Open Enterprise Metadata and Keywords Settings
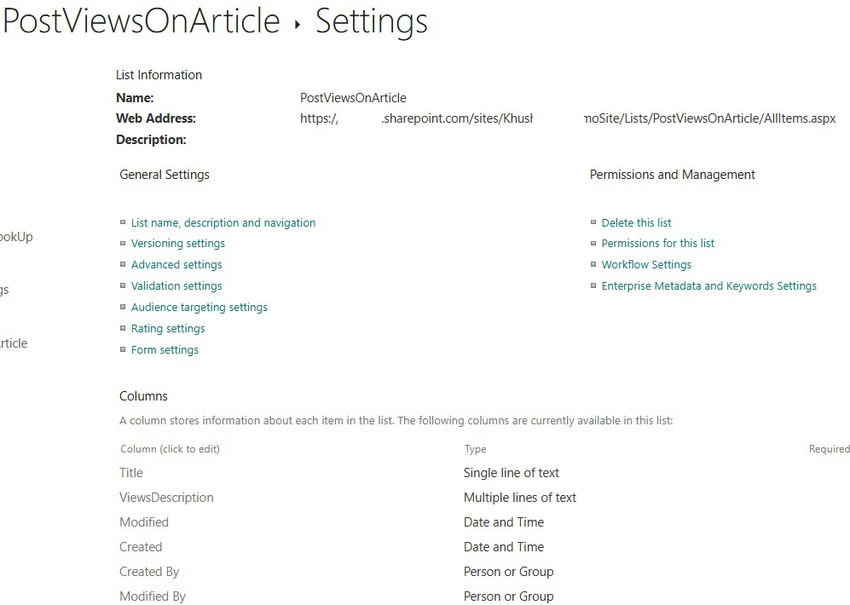Screen dimensions: 850x605 (709, 285)
